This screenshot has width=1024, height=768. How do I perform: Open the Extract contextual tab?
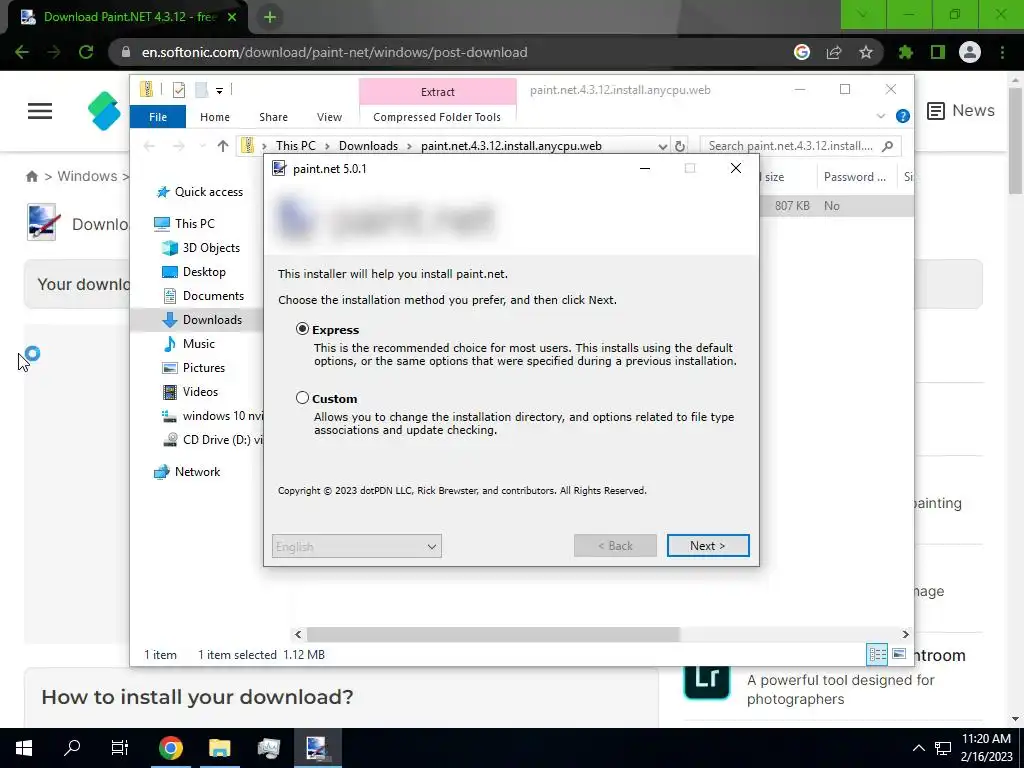438,92
